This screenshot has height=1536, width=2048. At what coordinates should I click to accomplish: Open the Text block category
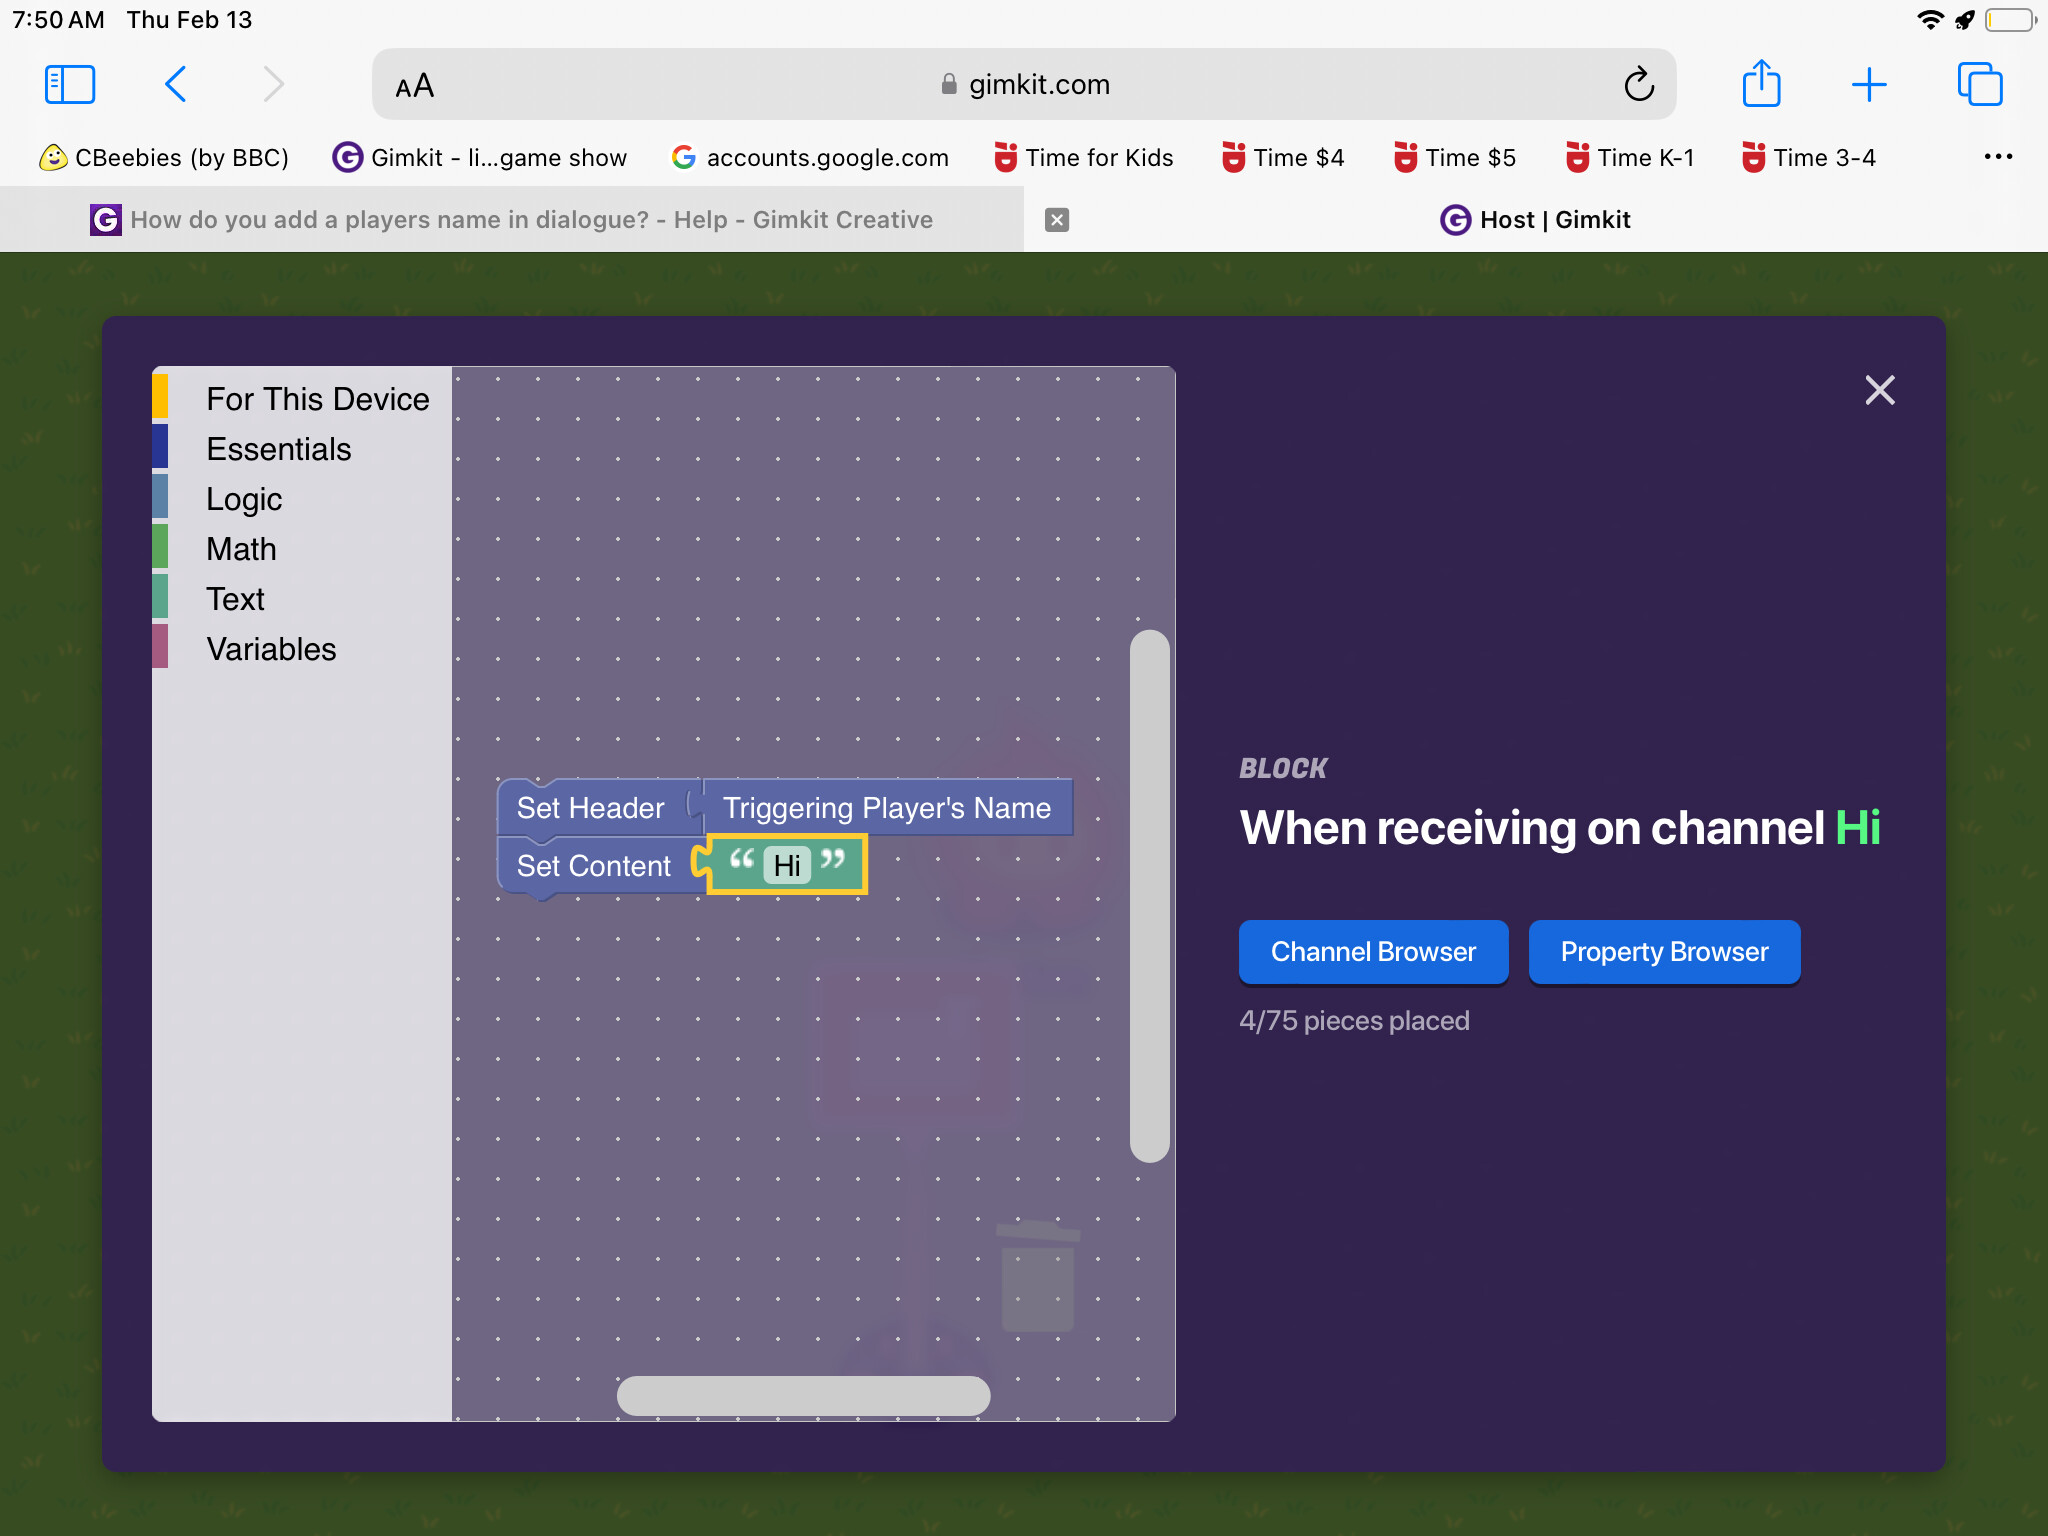pyautogui.click(x=235, y=598)
